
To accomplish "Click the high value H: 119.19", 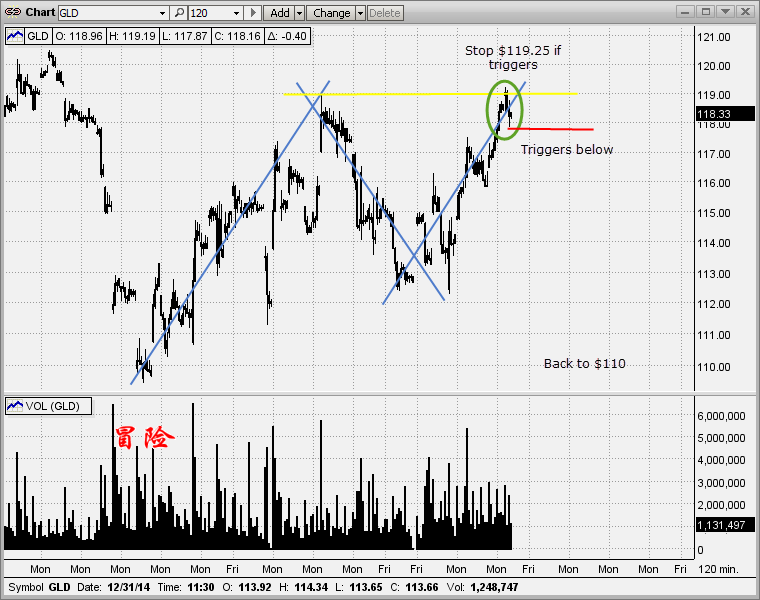I will click(x=132, y=36).
